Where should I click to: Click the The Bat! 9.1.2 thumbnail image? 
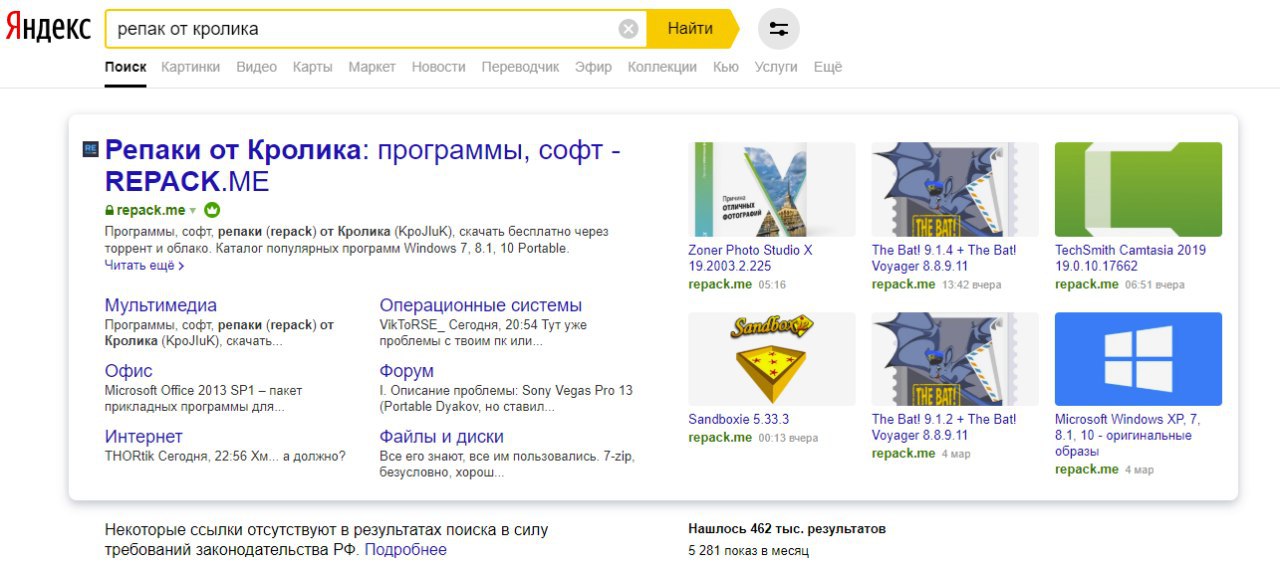(x=955, y=359)
